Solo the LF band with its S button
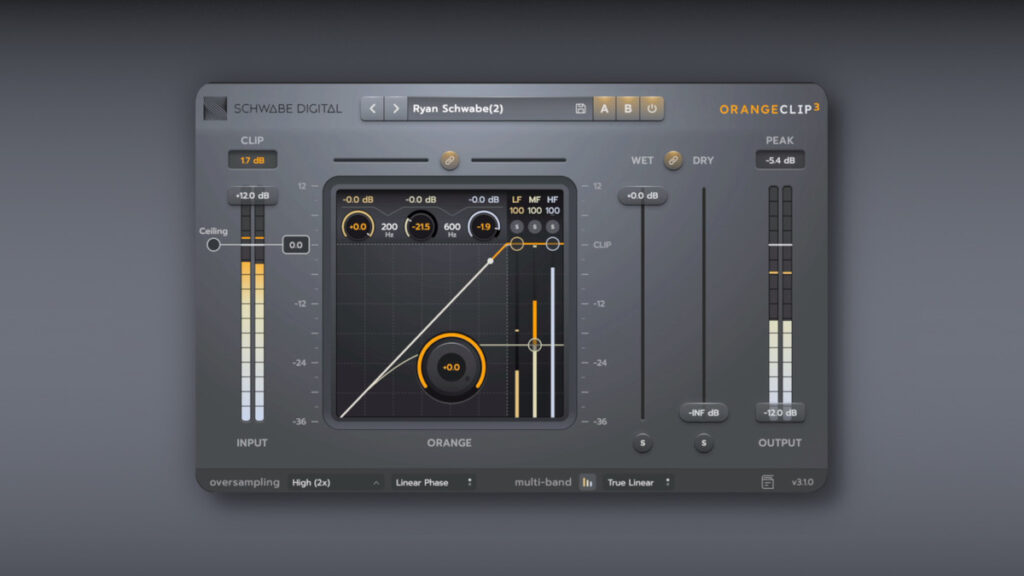The width and height of the screenshot is (1024, 576). [x=516, y=226]
